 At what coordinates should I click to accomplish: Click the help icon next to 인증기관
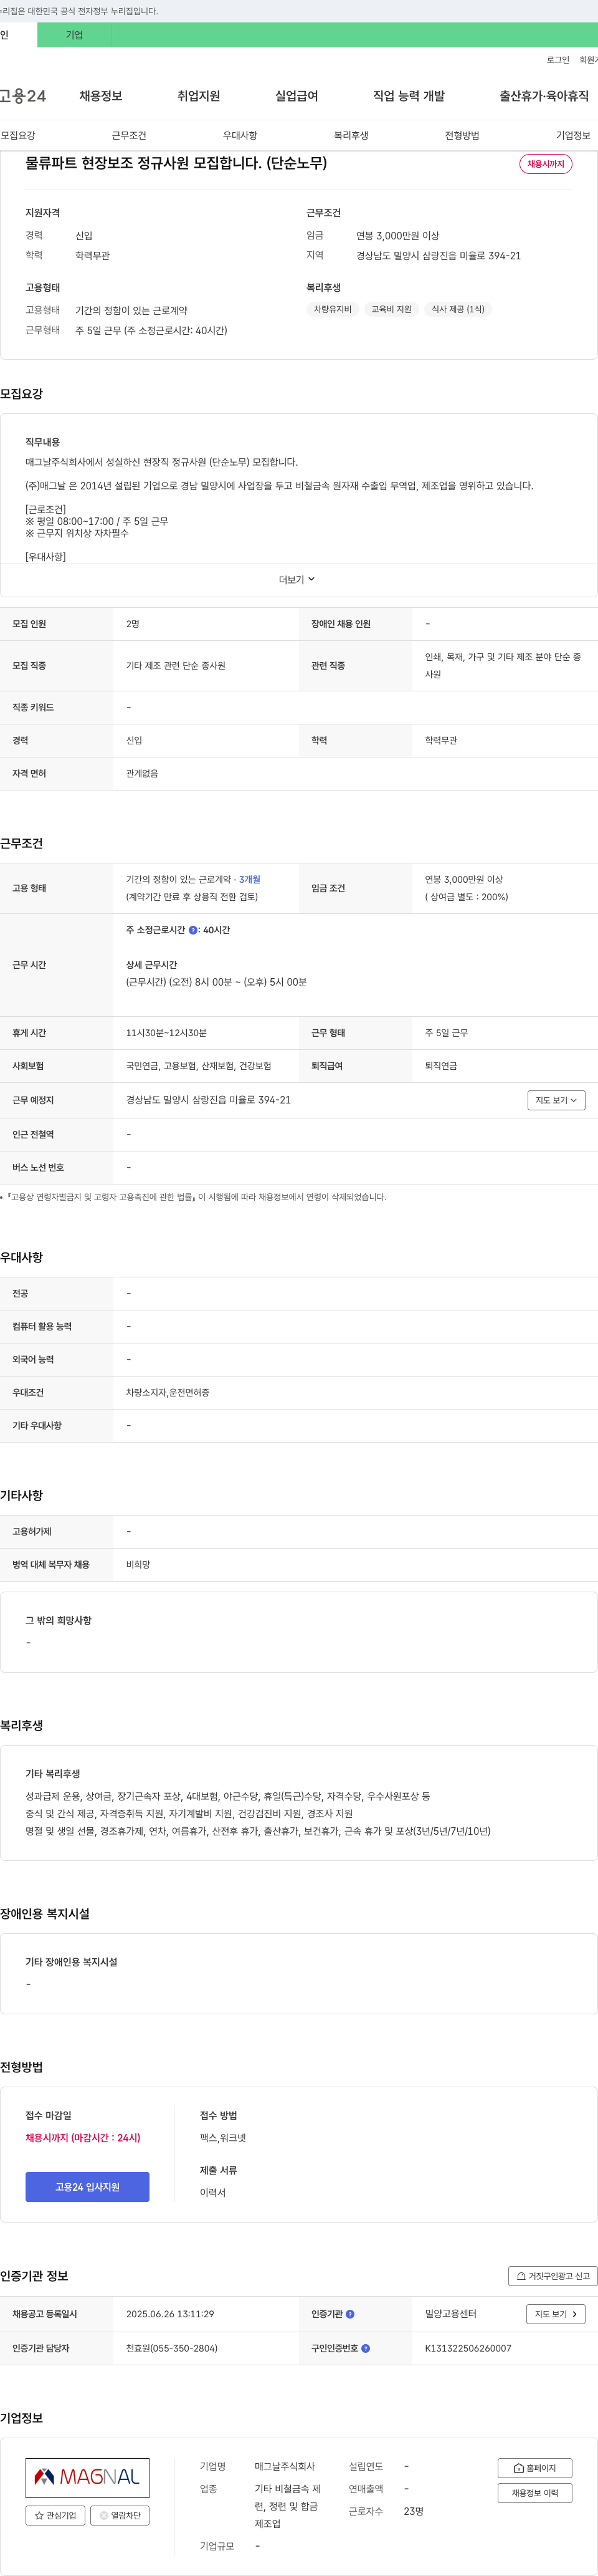pyautogui.click(x=350, y=2314)
